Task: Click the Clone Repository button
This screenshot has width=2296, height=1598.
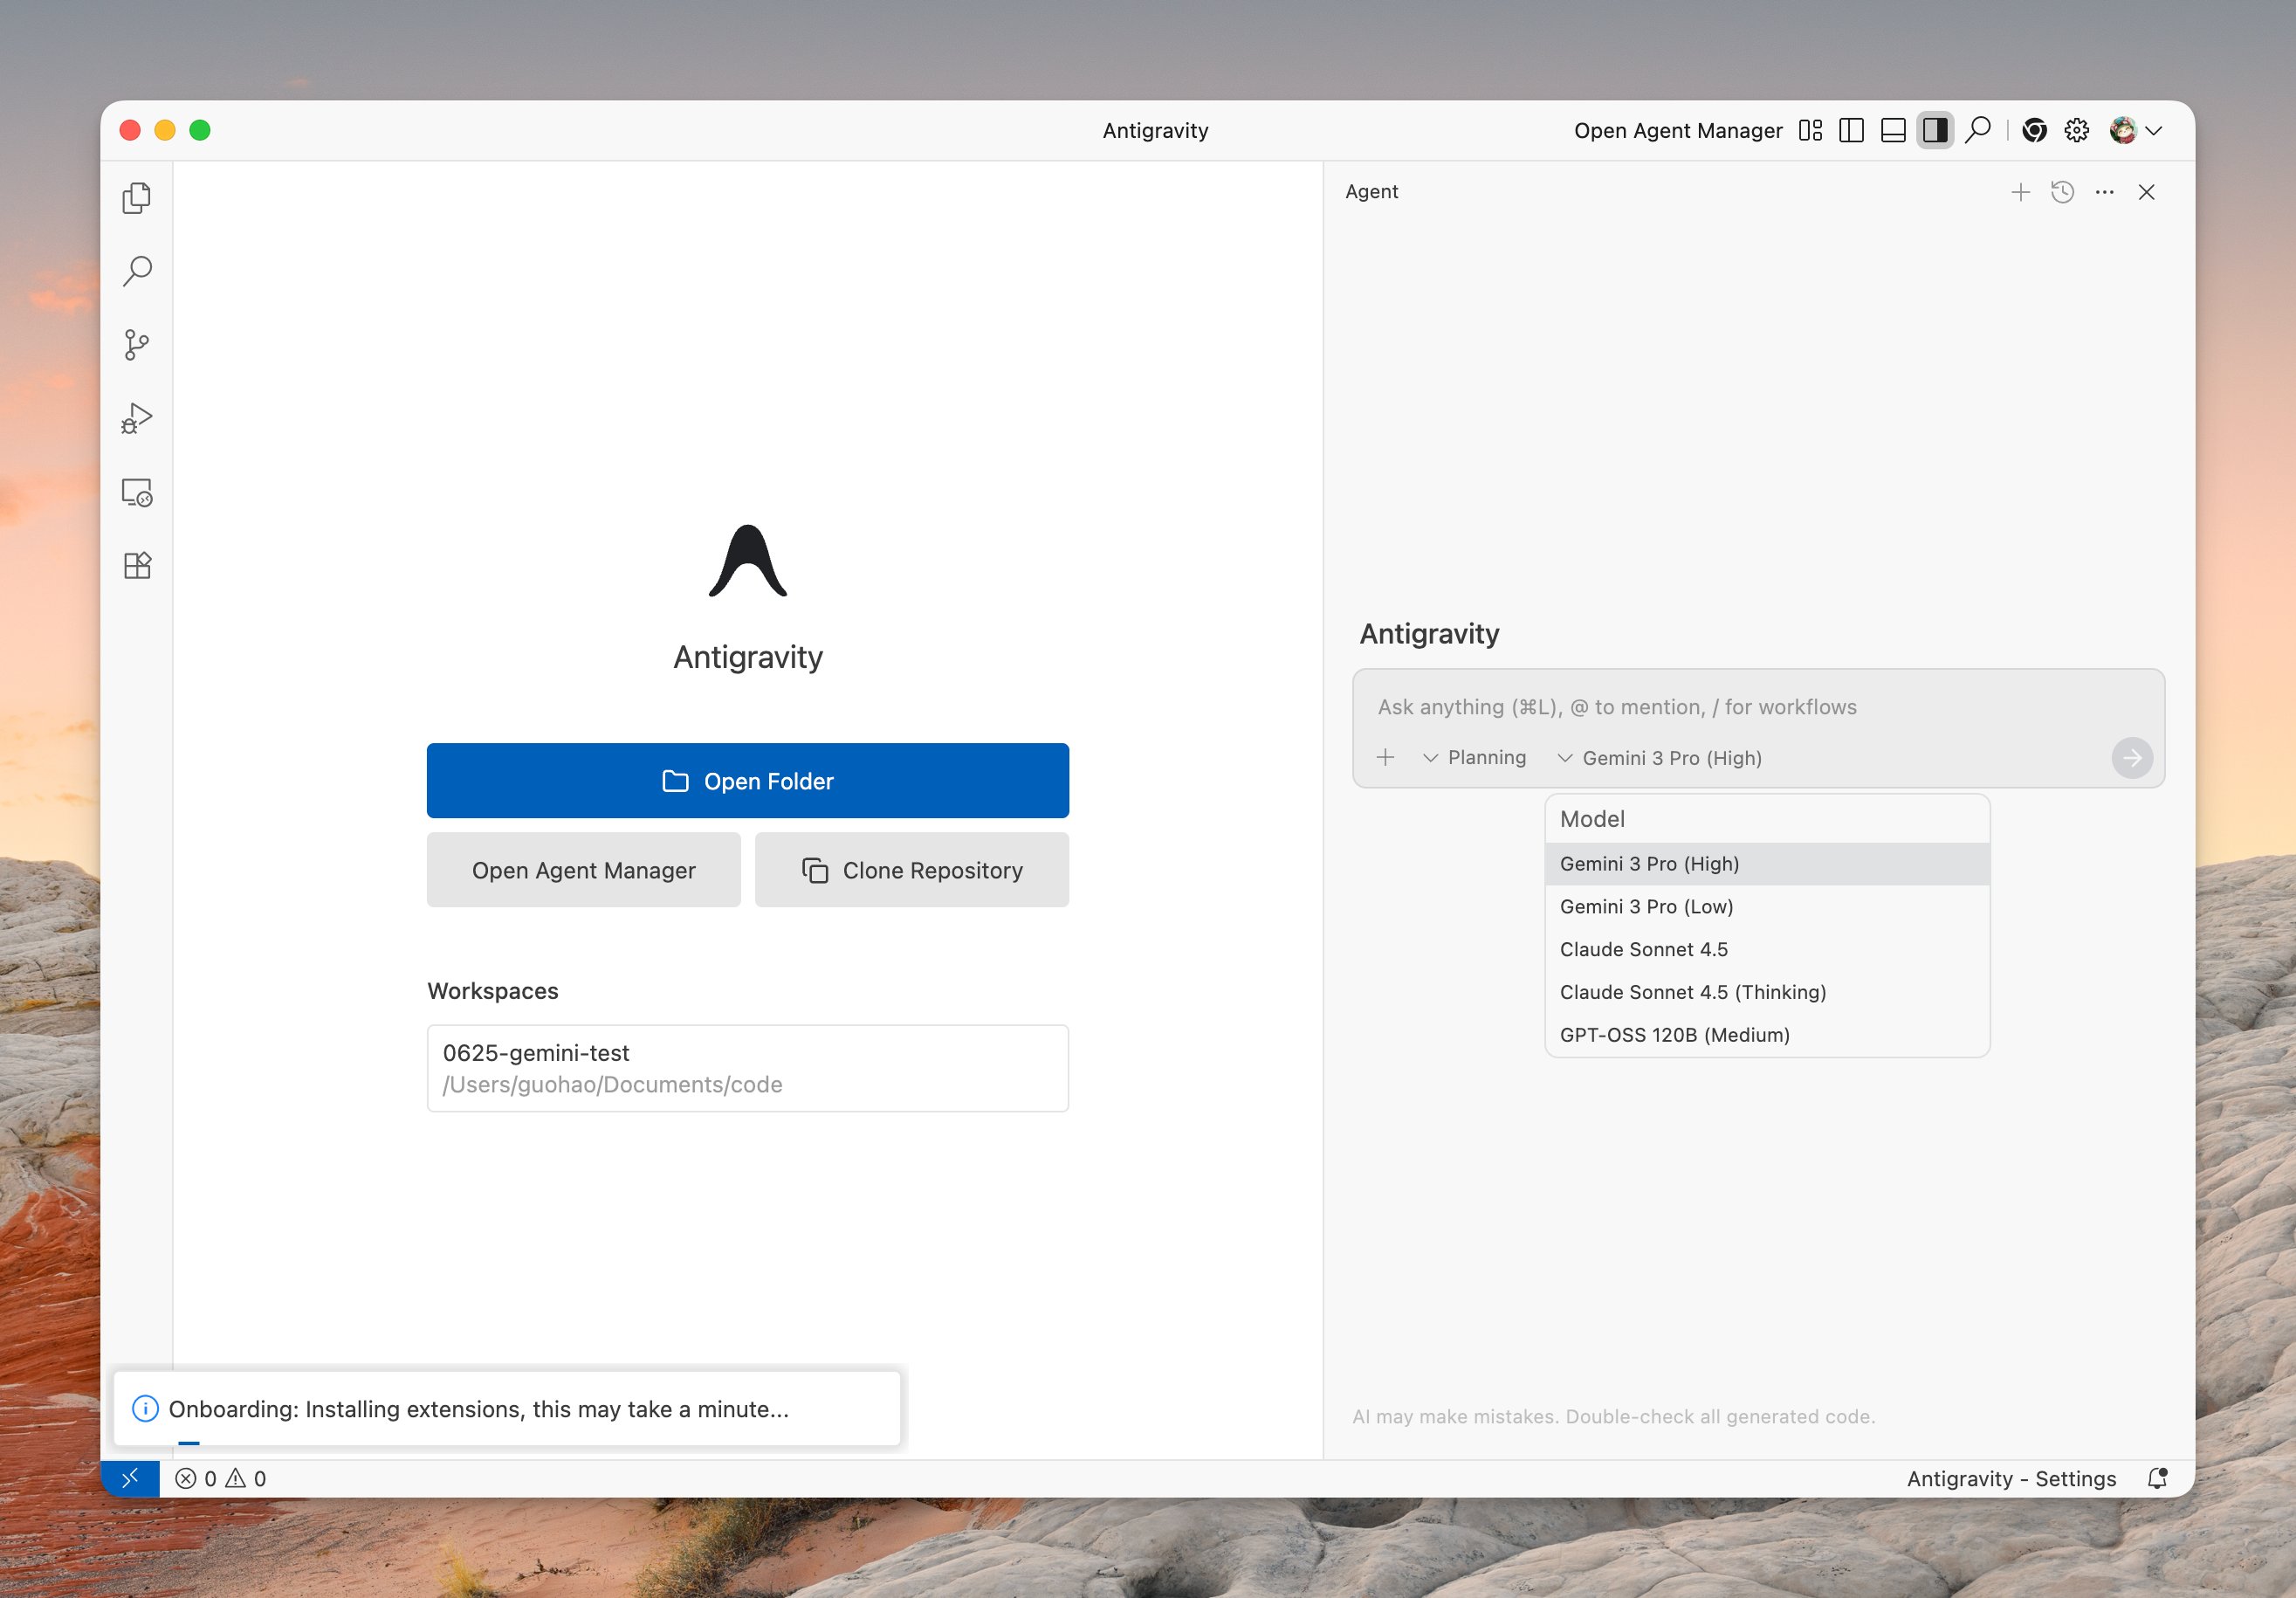Action: point(911,870)
